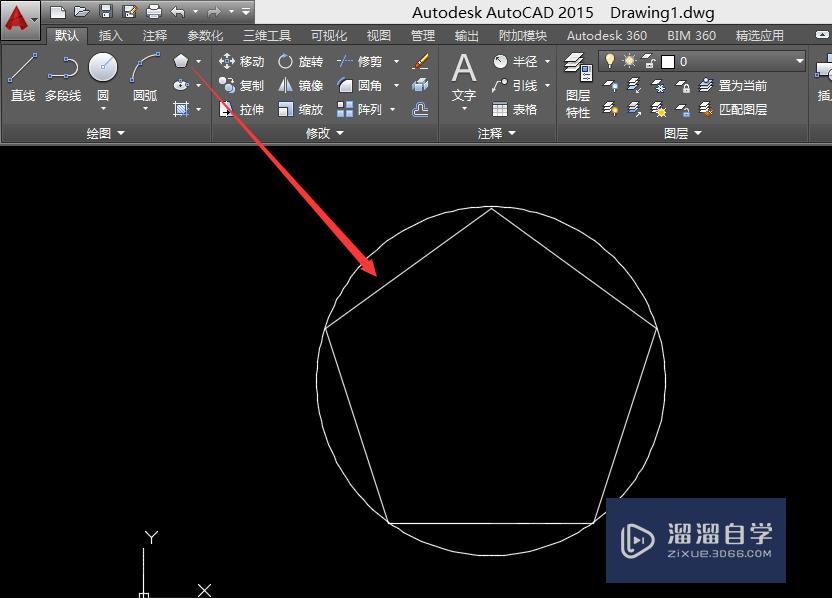The image size is (832, 598).
Task: Select the 移动 move tool
Action: click(x=241, y=62)
